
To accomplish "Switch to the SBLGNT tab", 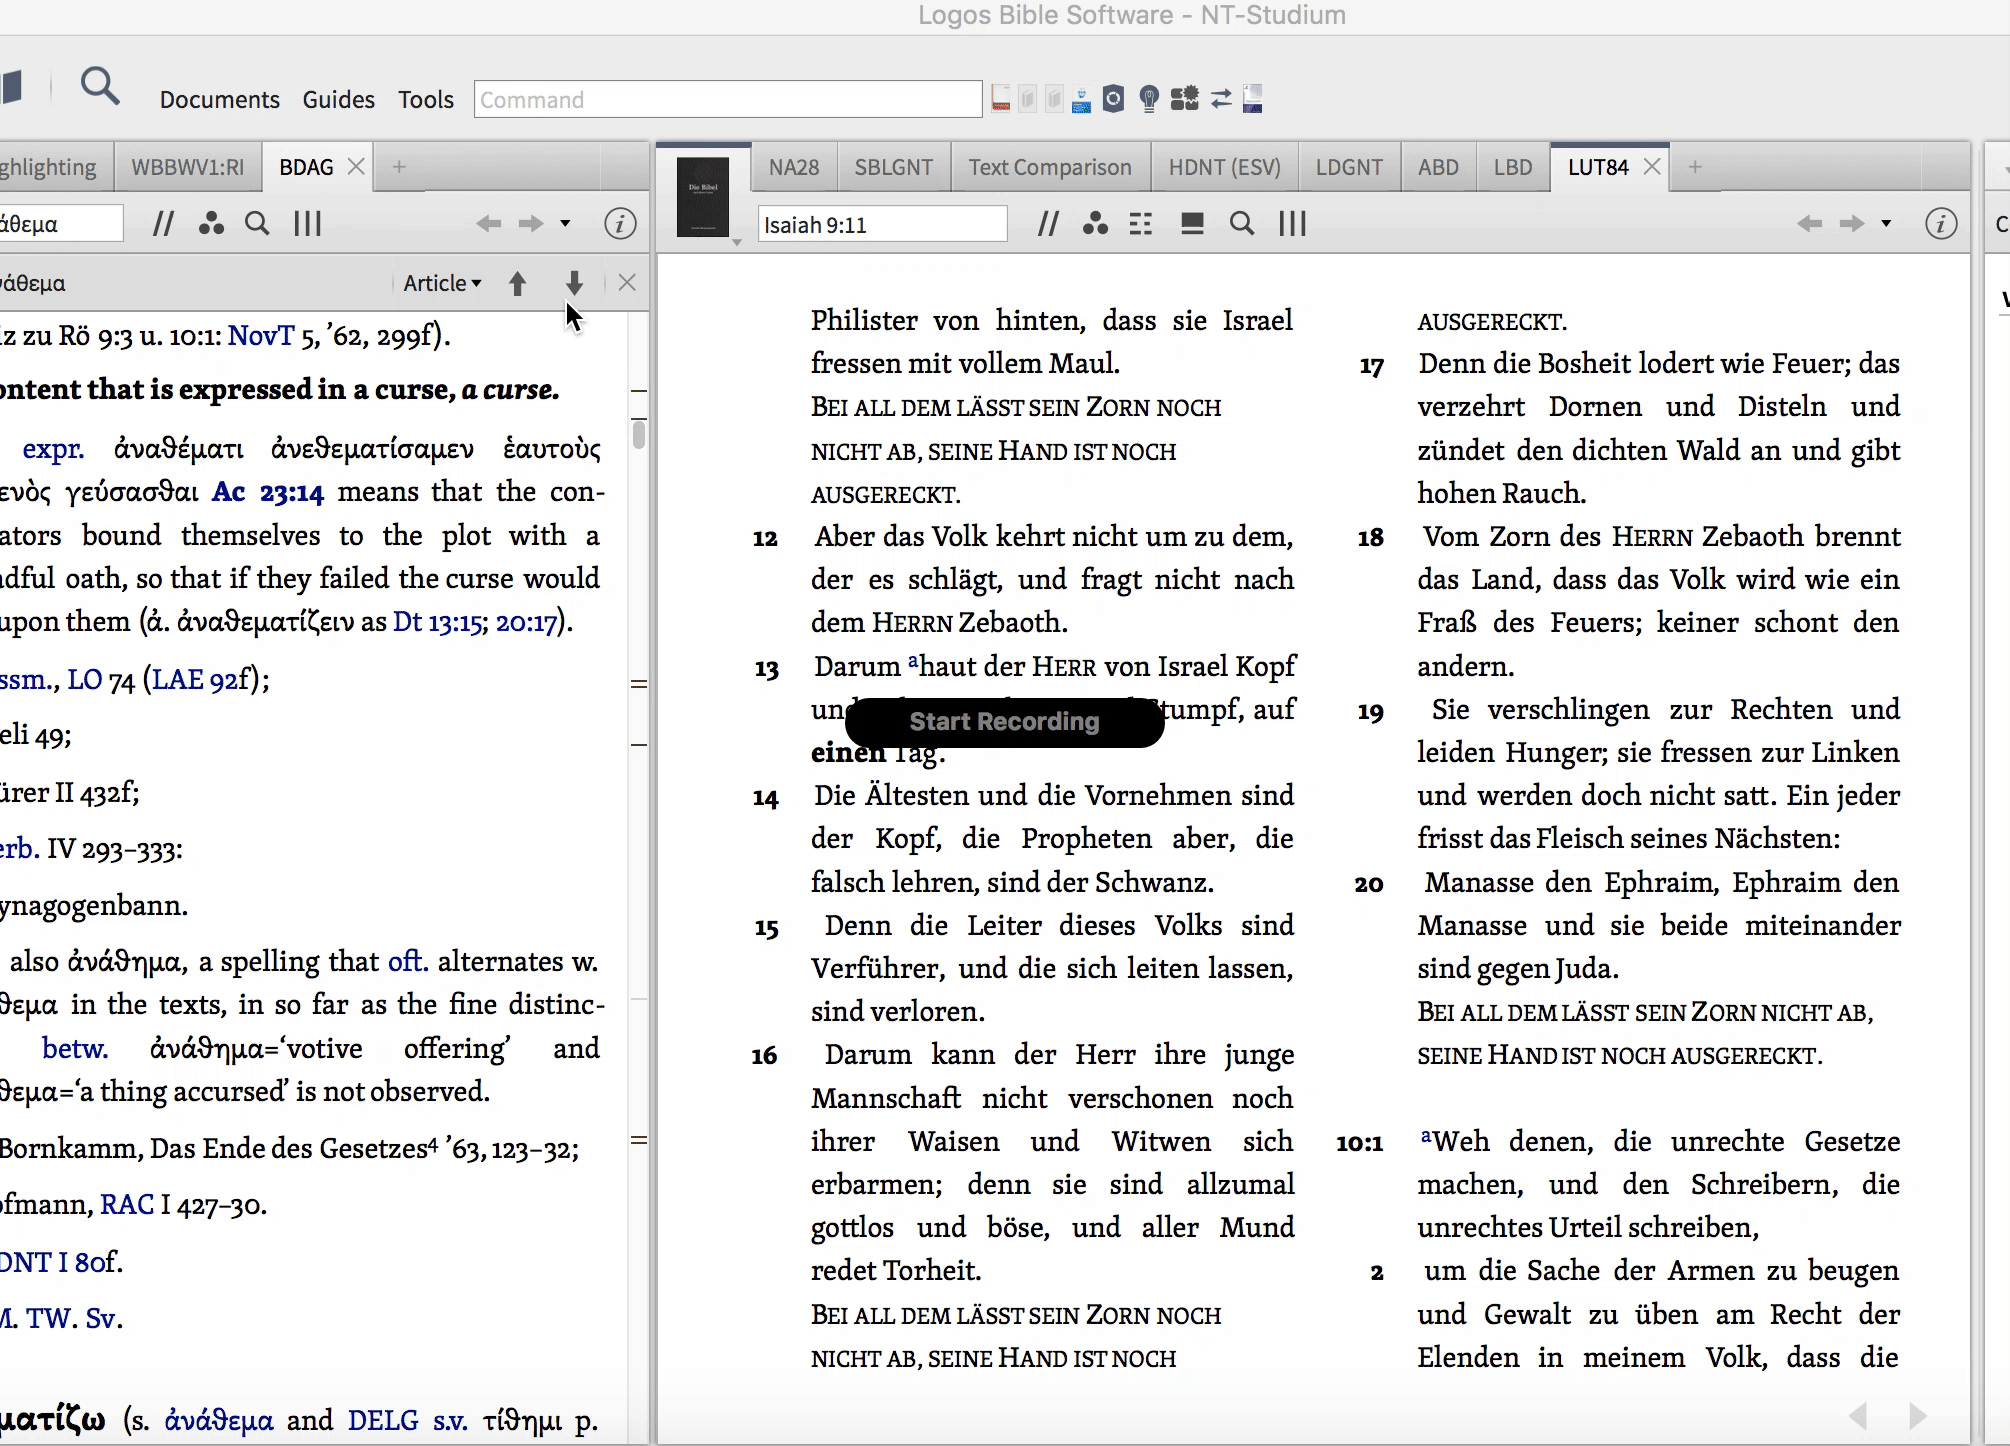I will [894, 167].
